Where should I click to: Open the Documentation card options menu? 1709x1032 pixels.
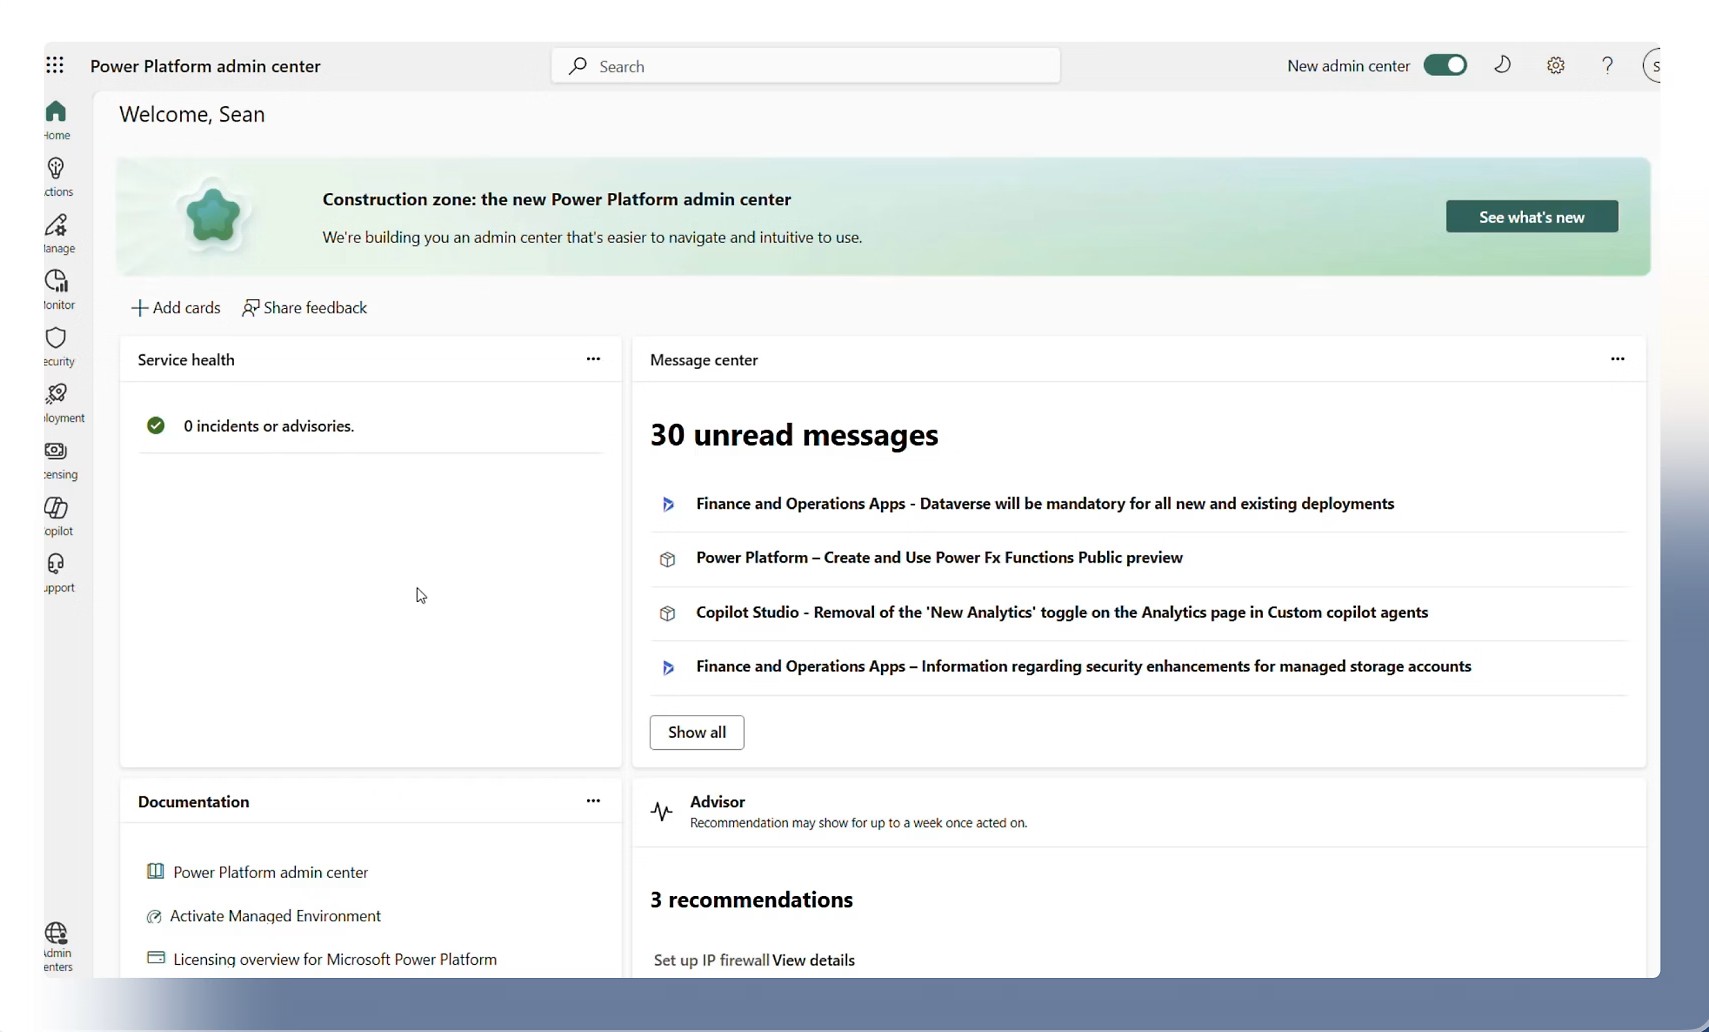593,800
